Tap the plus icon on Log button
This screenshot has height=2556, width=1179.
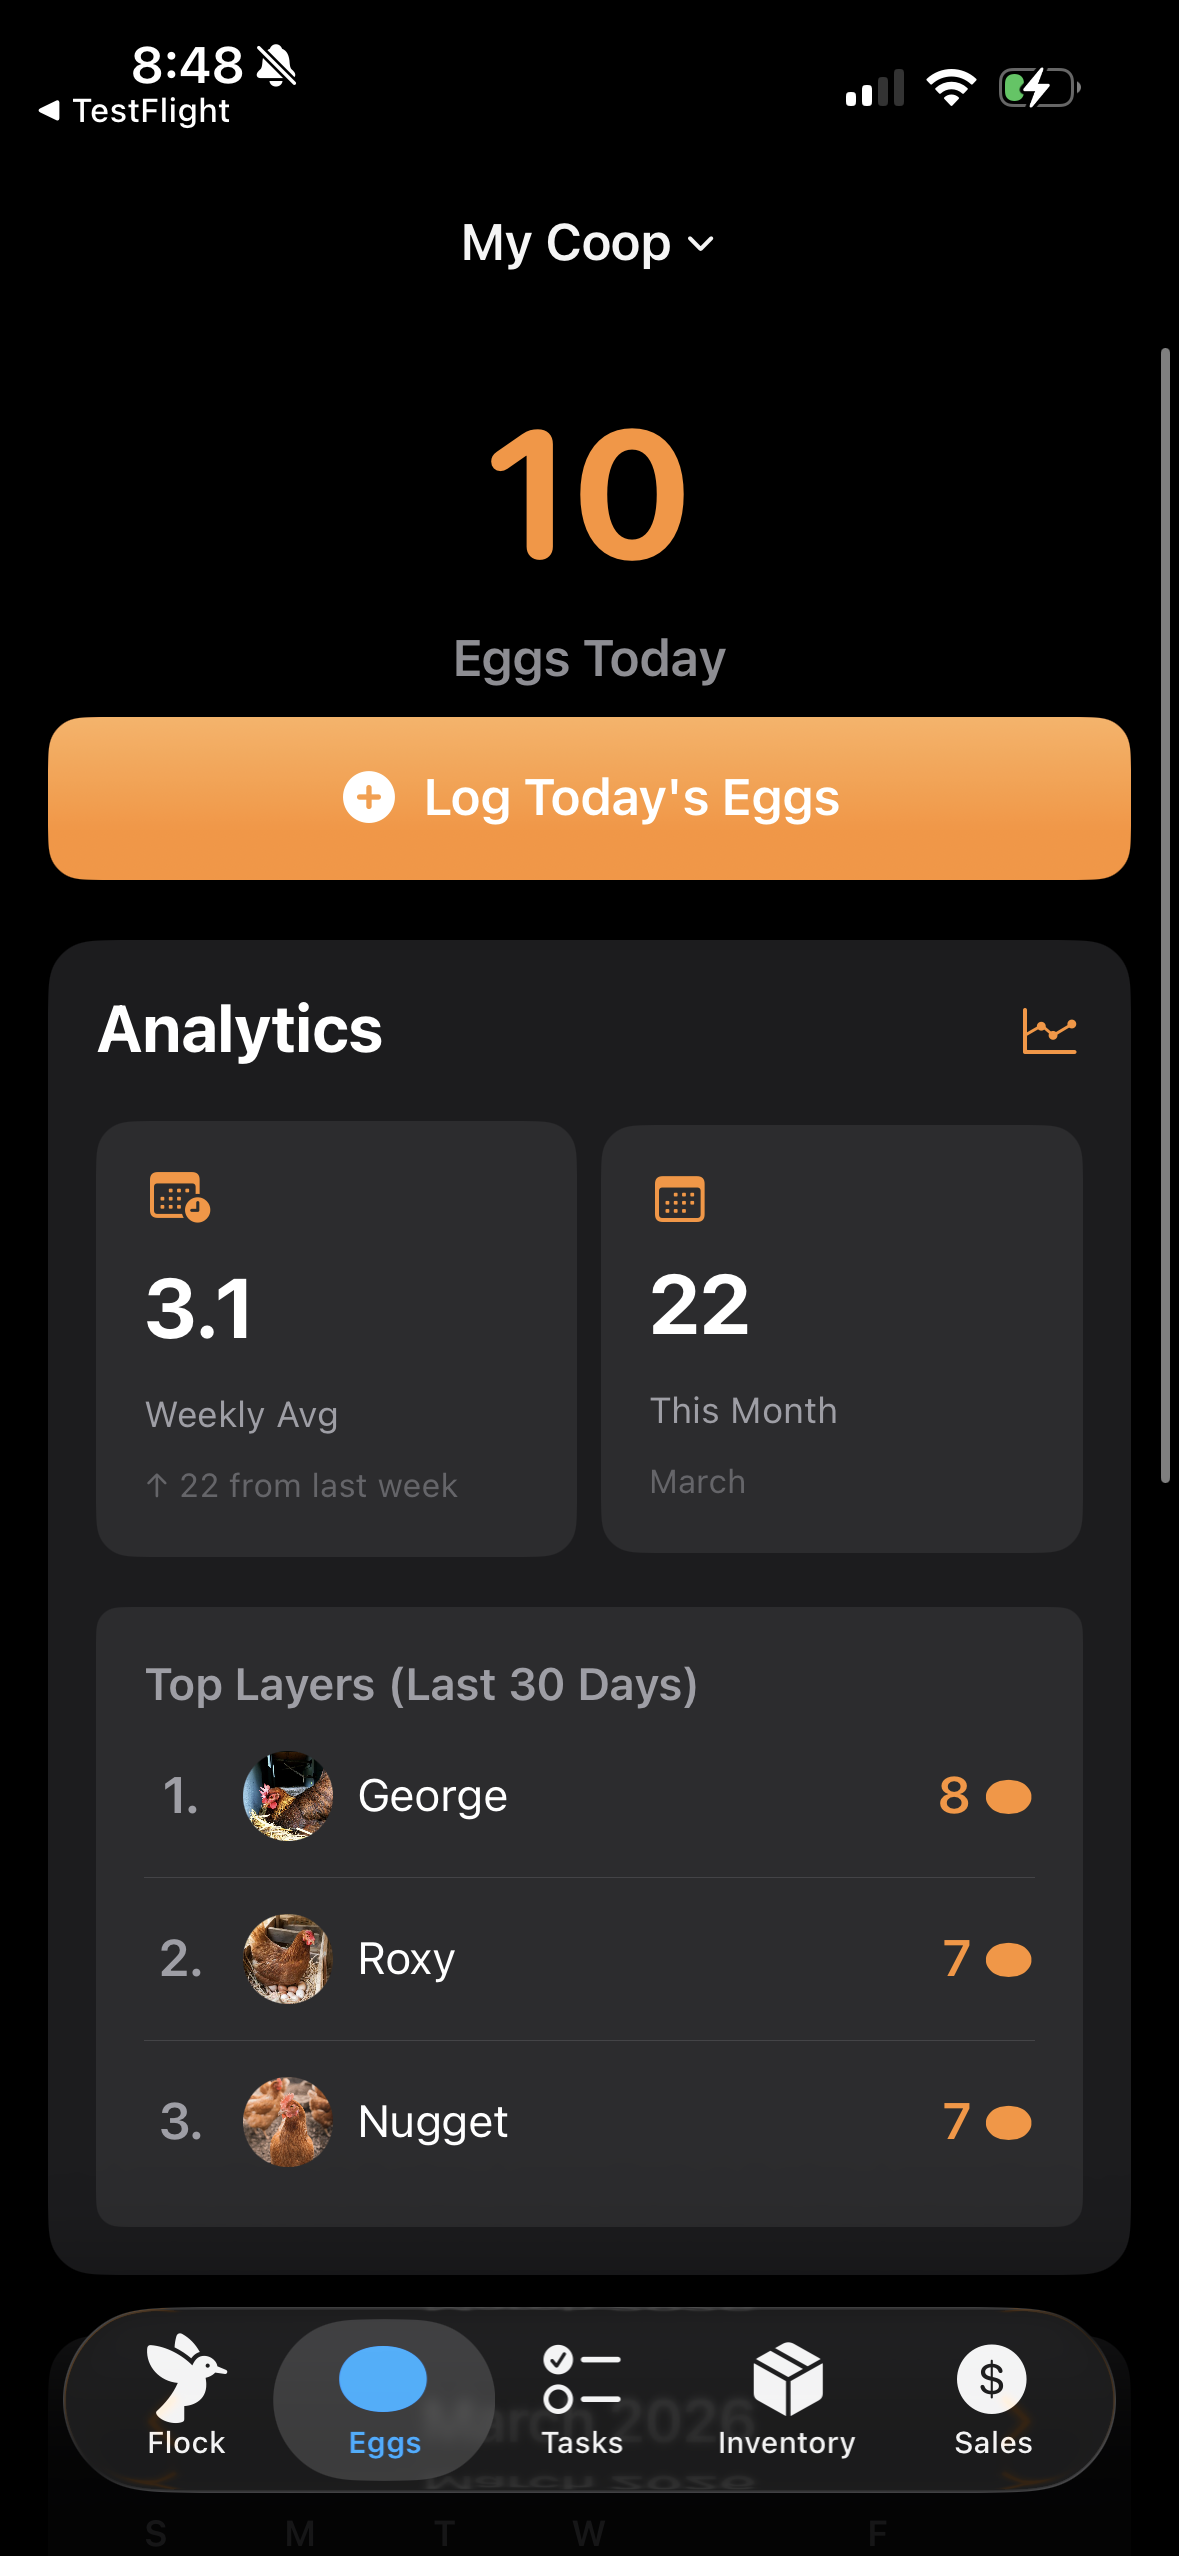(369, 798)
